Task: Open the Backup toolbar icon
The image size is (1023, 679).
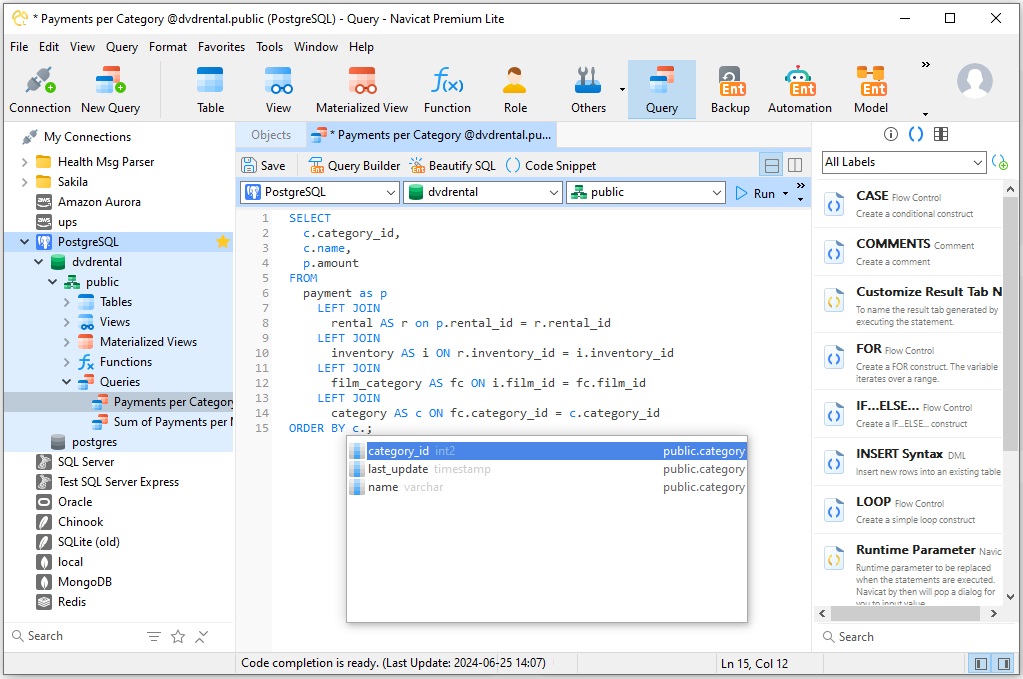Action: pyautogui.click(x=730, y=90)
